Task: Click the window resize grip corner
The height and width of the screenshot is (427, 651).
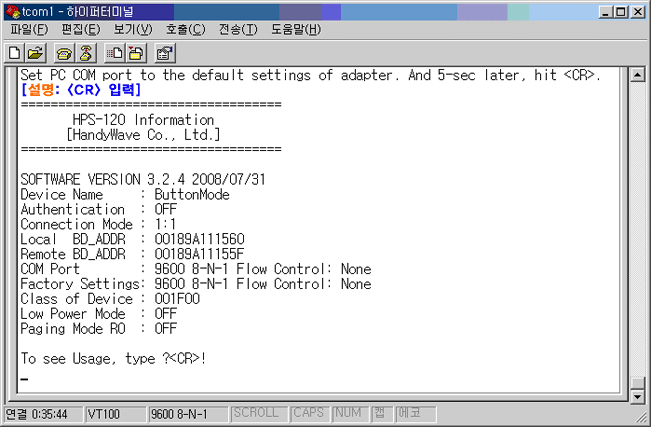Action: coord(641,418)
